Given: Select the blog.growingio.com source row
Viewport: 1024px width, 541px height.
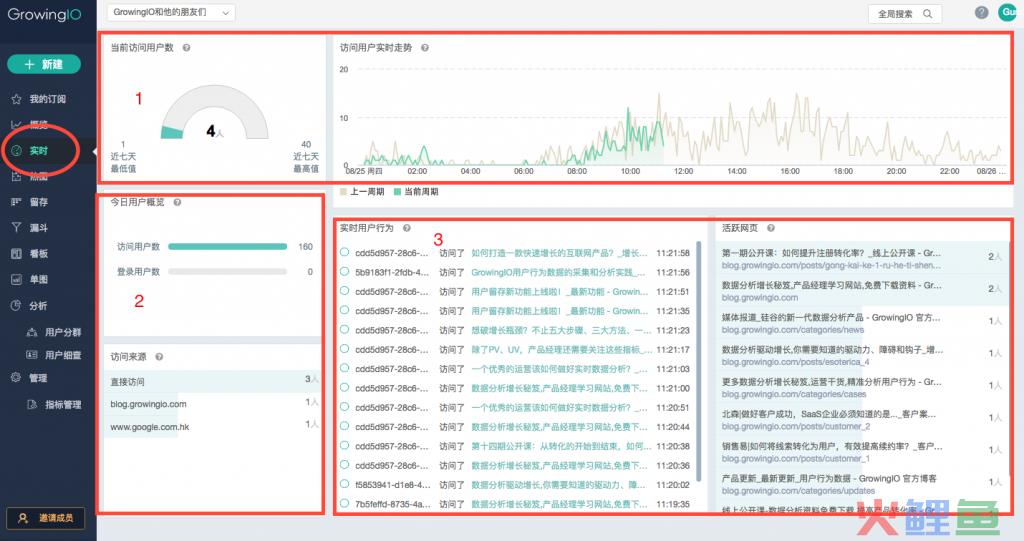Looking at the screenshot, I should (214, 404).
